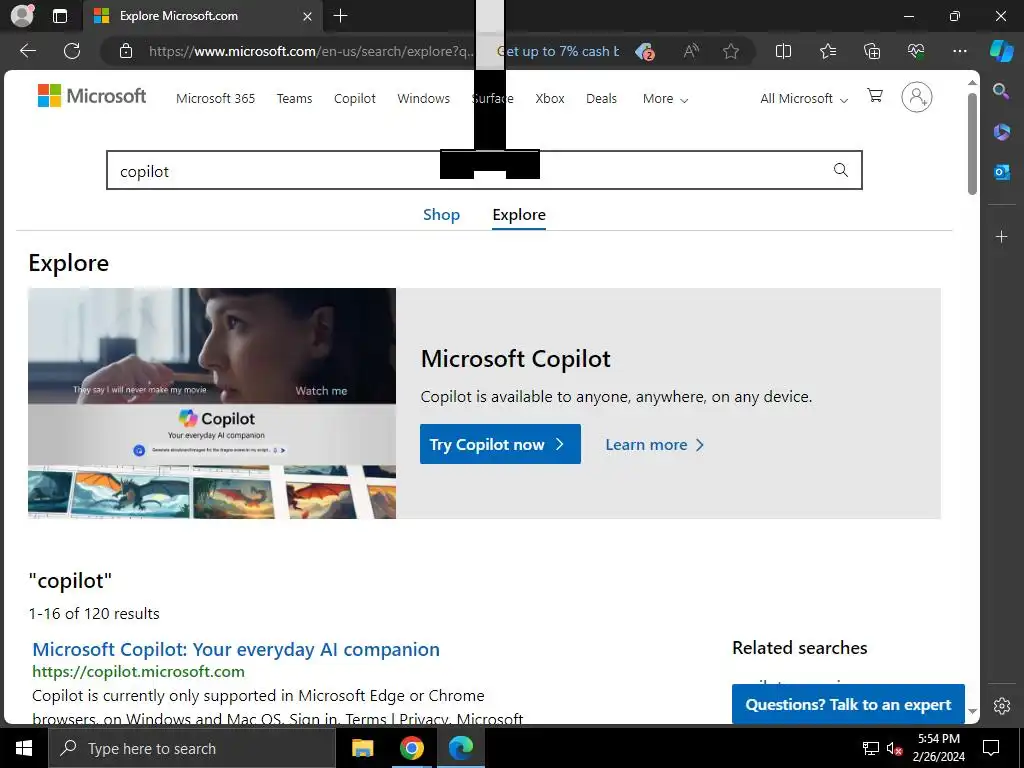Open Windows nav item
This screenshot has height=768, width=1024.
[x=423, y=99]
